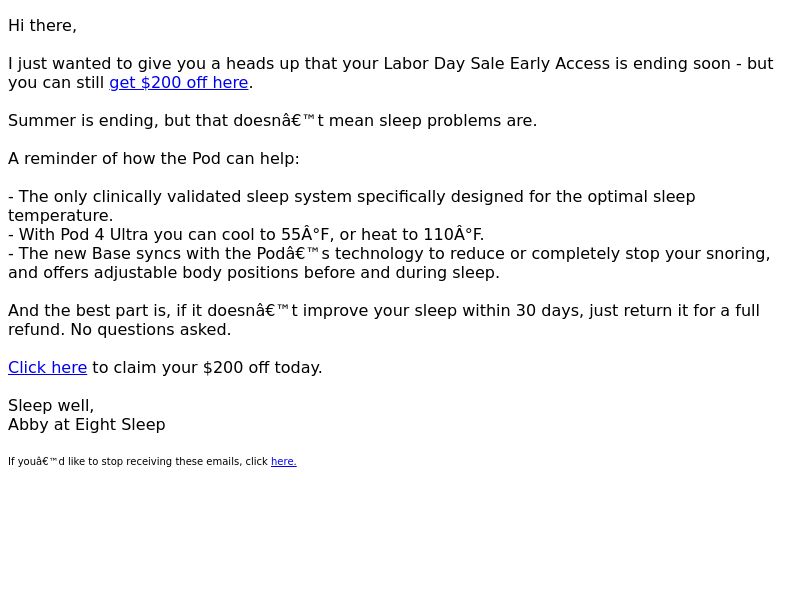Click the word "temperature." on its own line
The height and width of the screenshot is (600, 800).
(x=61, y=216)
